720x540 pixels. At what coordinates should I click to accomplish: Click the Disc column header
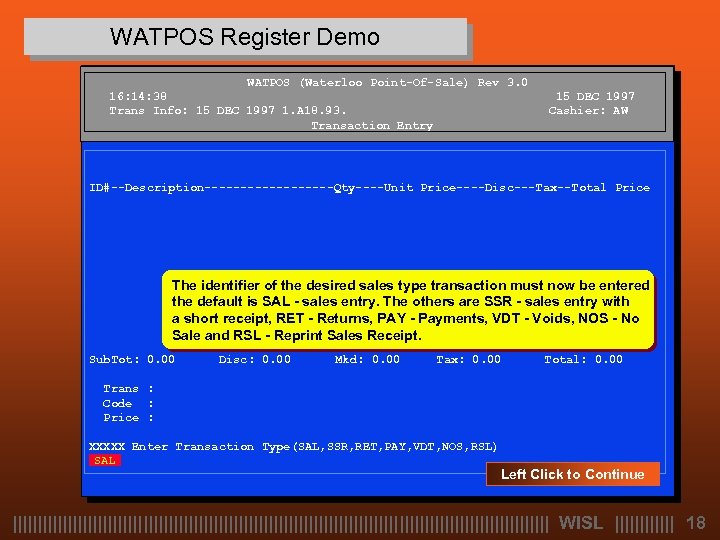click(x=499, y=188)
